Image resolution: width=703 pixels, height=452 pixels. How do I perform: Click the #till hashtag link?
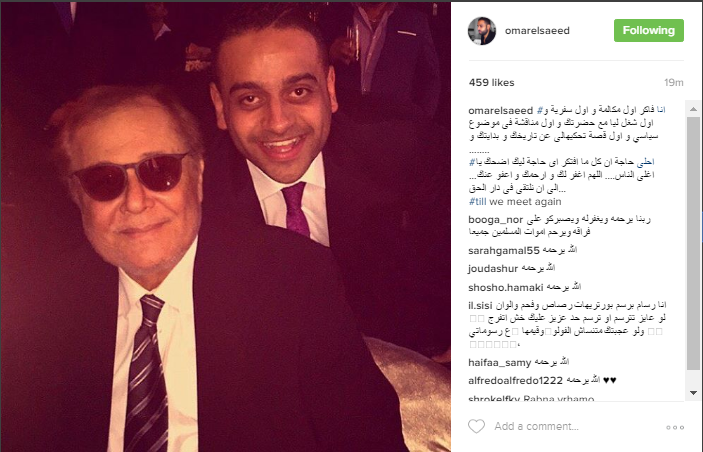[x=477, y=202]
